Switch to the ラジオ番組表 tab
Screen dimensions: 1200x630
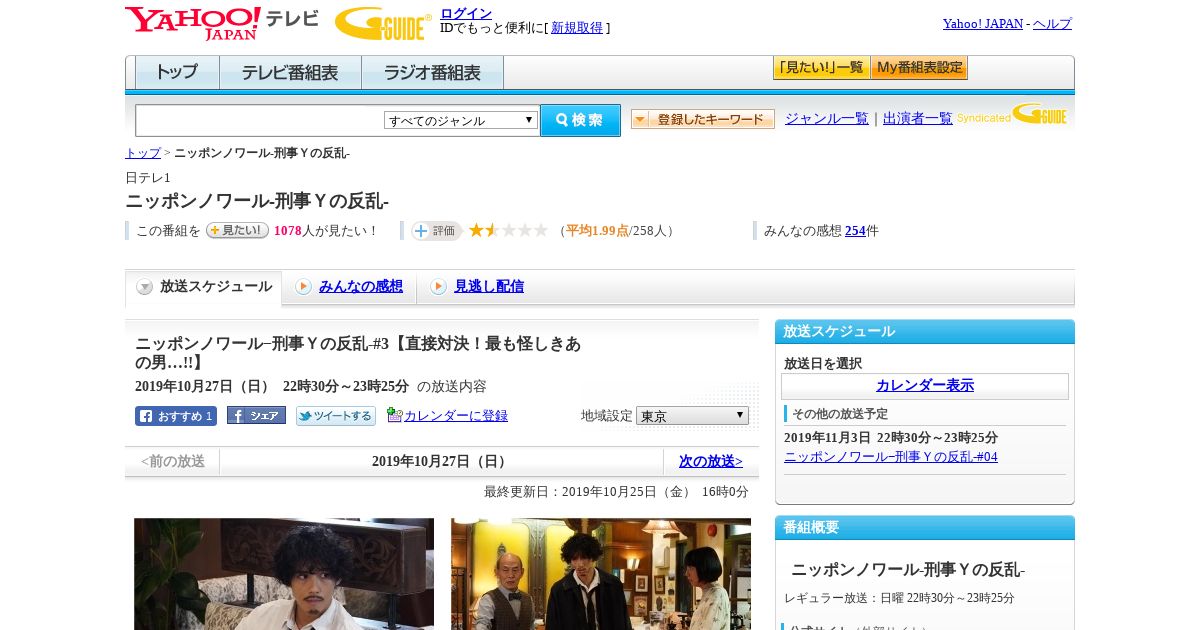pos(432,73)
